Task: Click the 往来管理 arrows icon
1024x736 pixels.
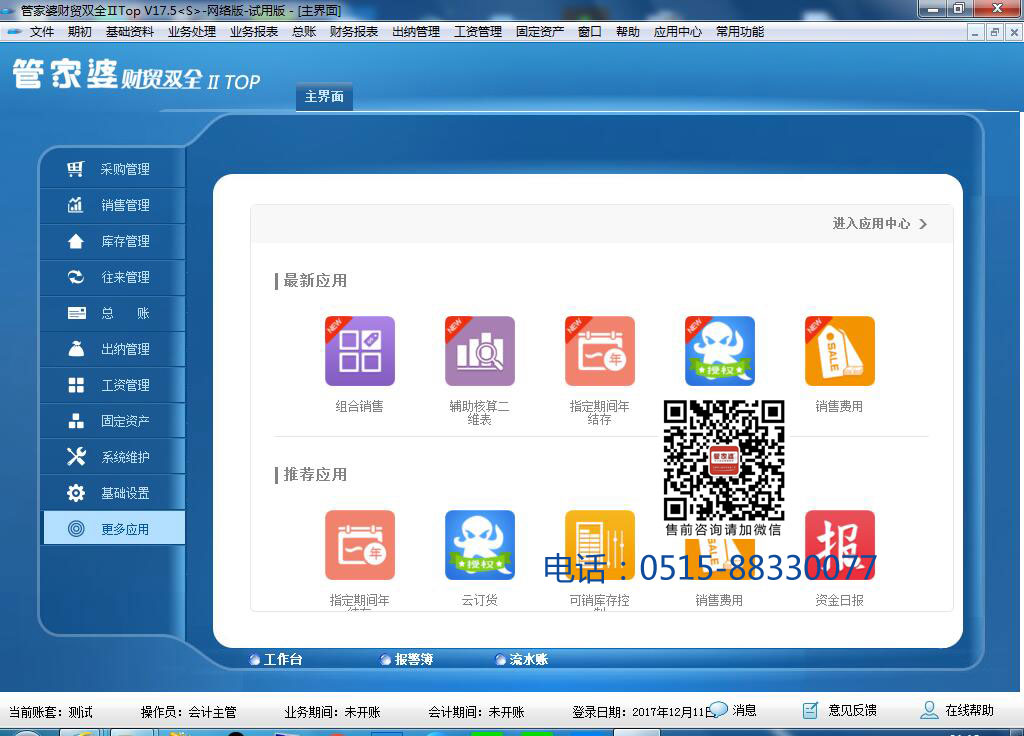Action: (76, 277)
